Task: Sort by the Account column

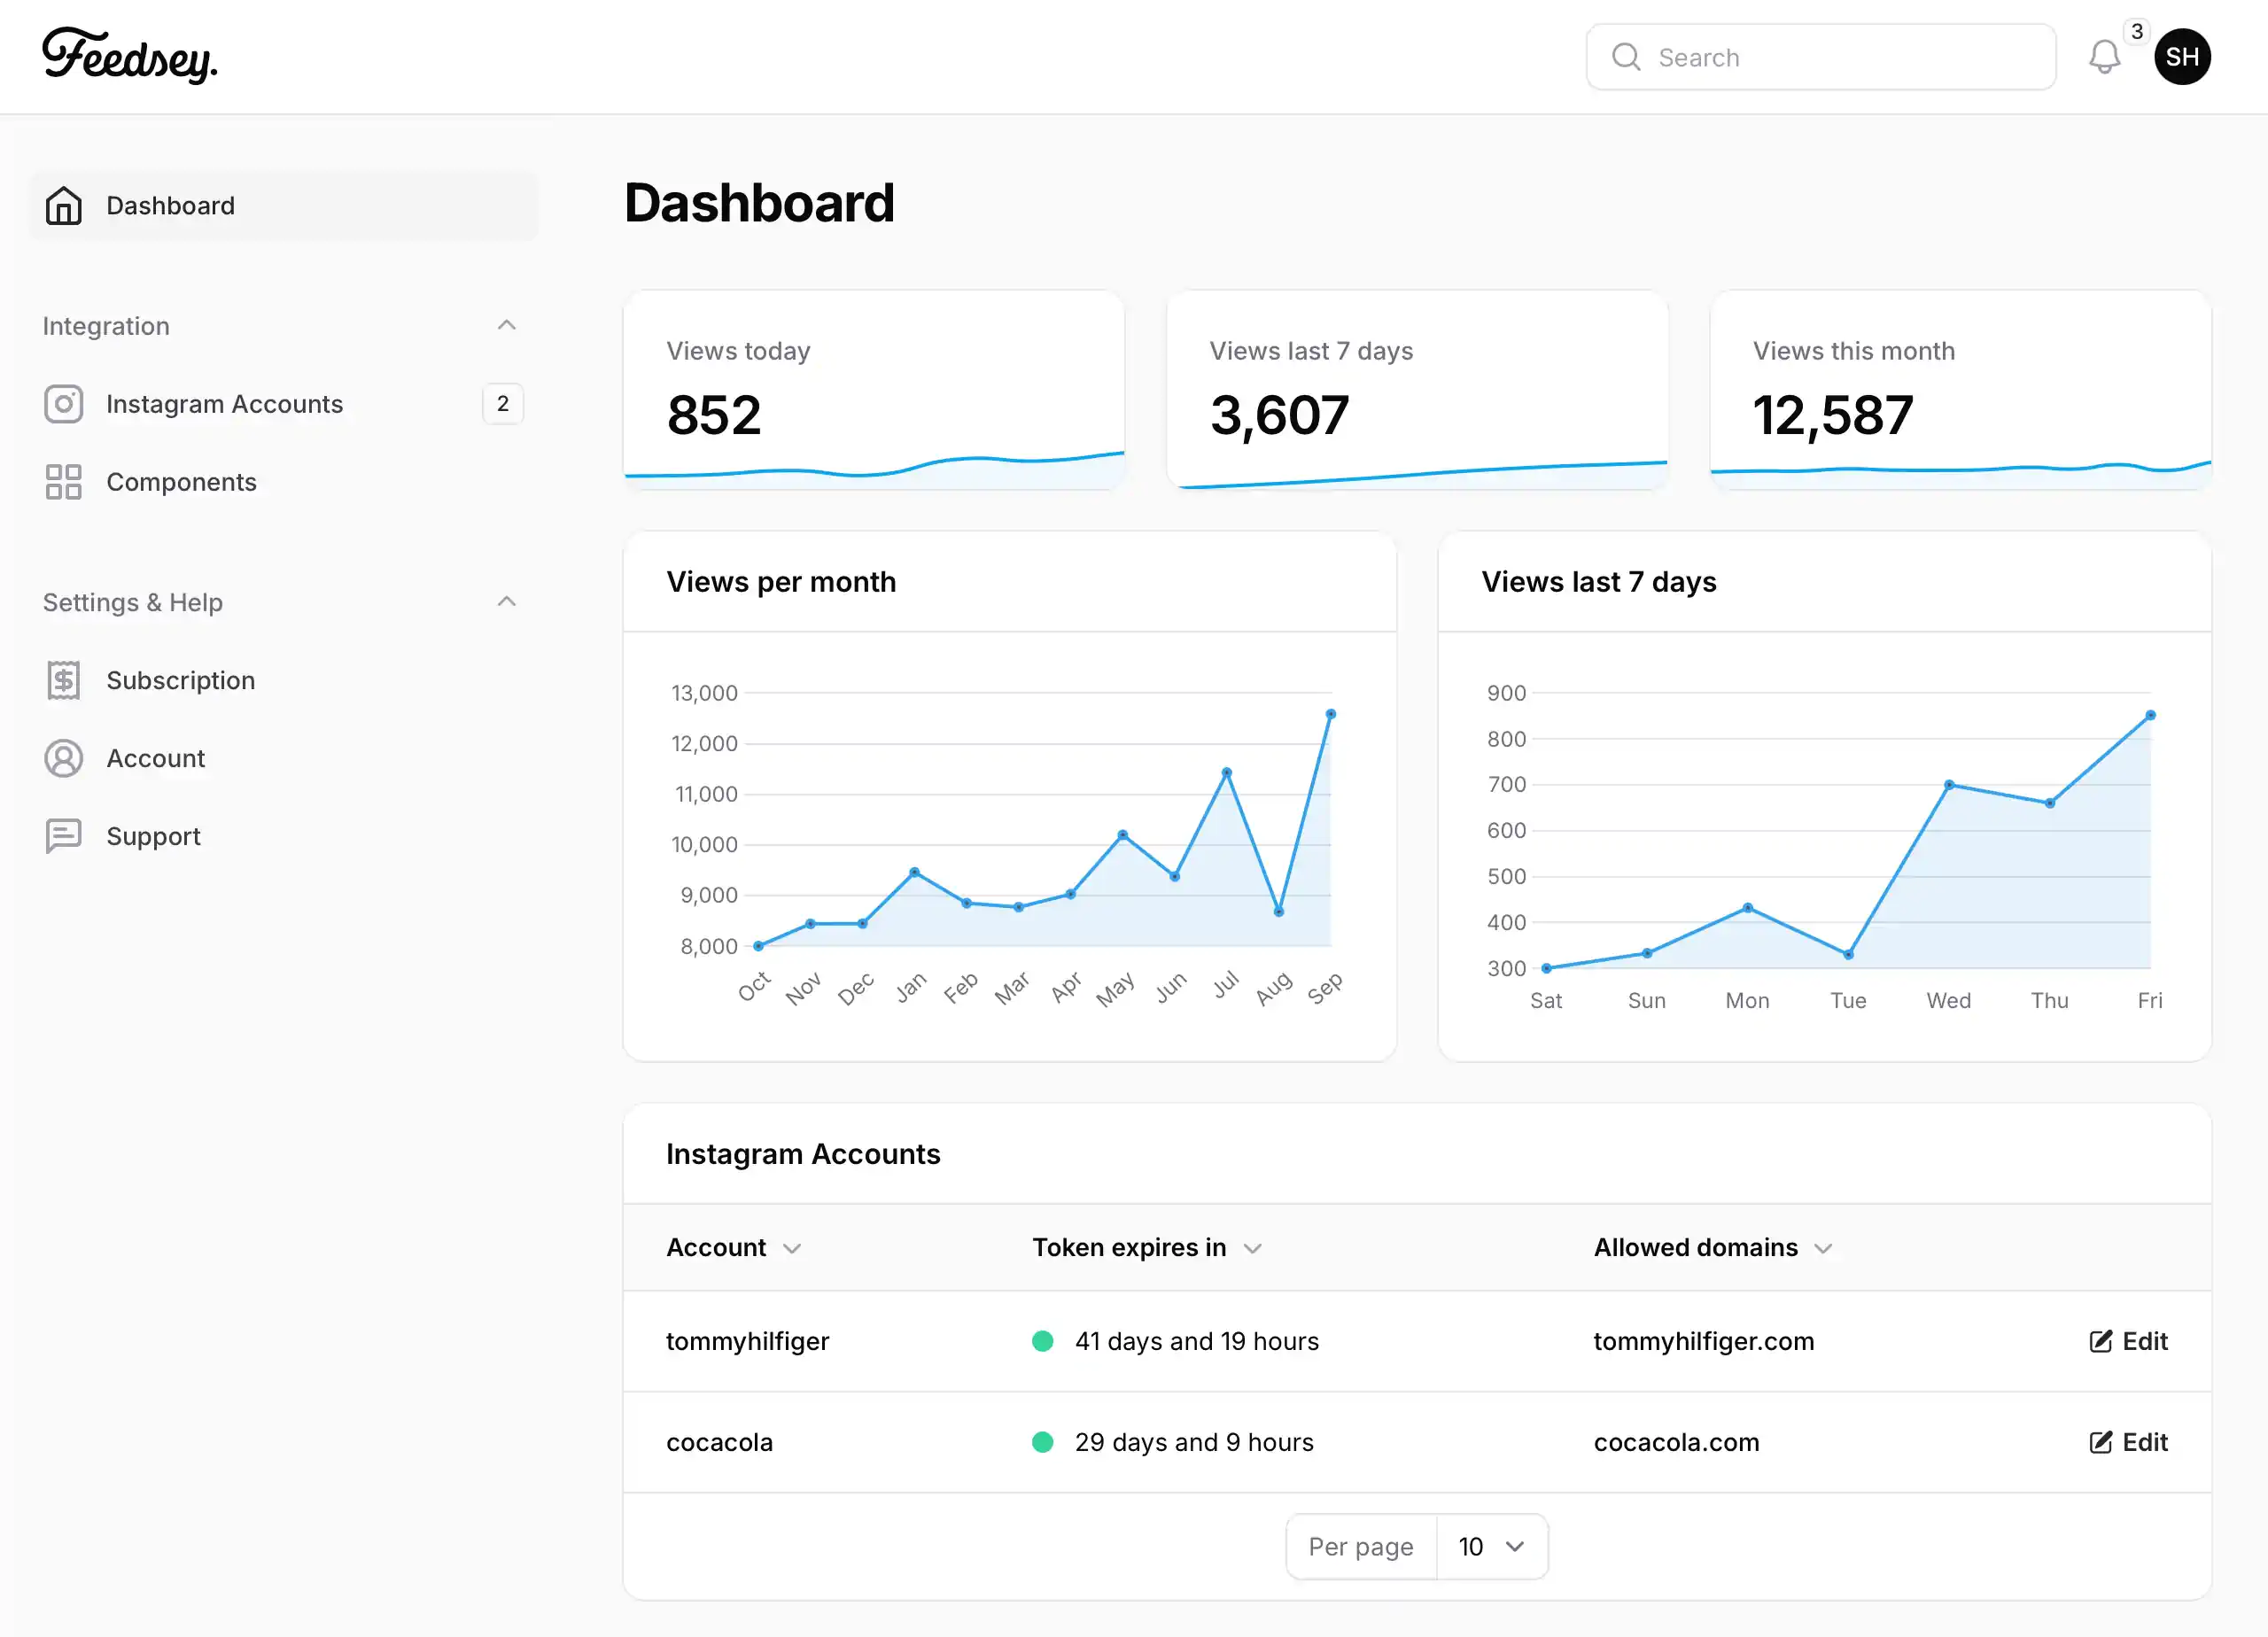Action: tap(734, 1248)
